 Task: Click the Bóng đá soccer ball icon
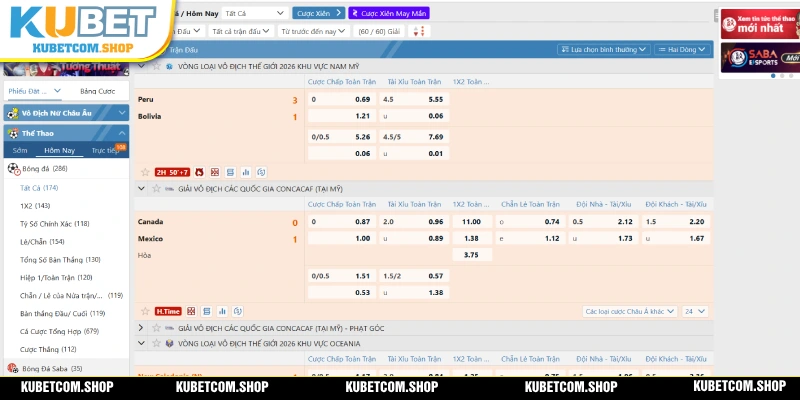click(x=13, y=169)
